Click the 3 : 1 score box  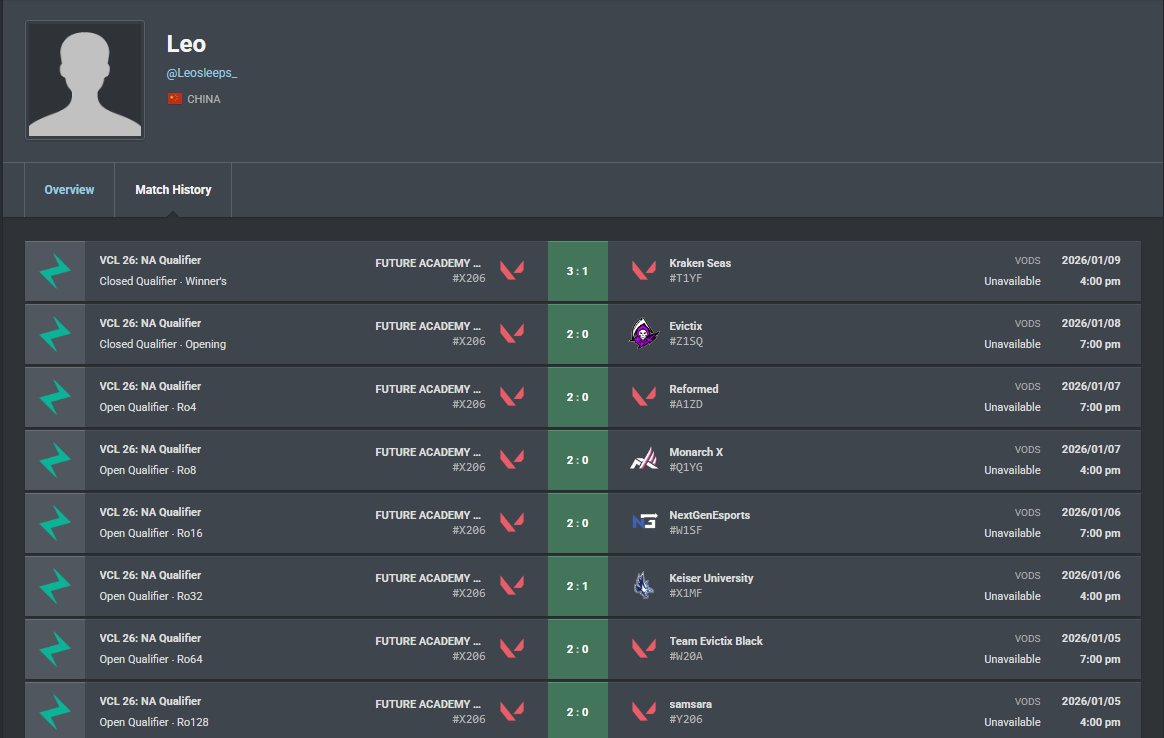tap(578, 271)
